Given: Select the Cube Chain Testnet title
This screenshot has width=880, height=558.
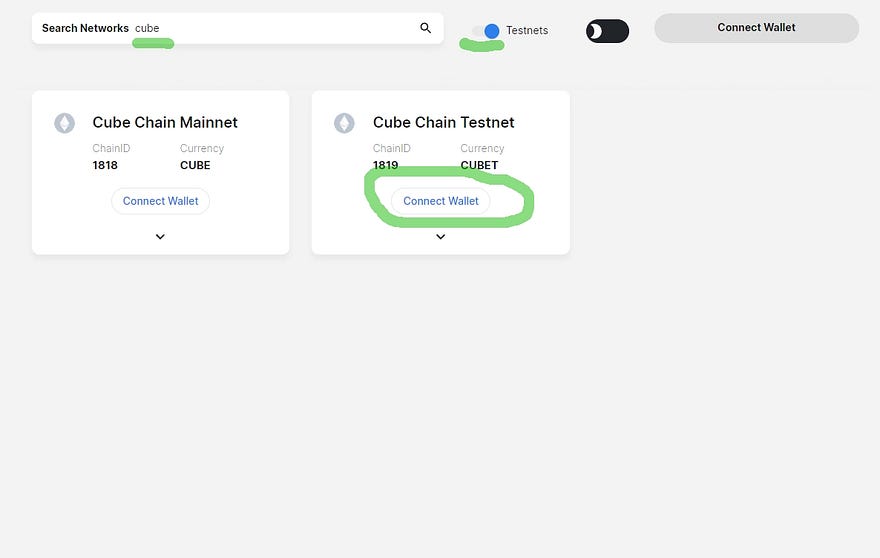Looking at the screenshot, I should pos(443,122).
